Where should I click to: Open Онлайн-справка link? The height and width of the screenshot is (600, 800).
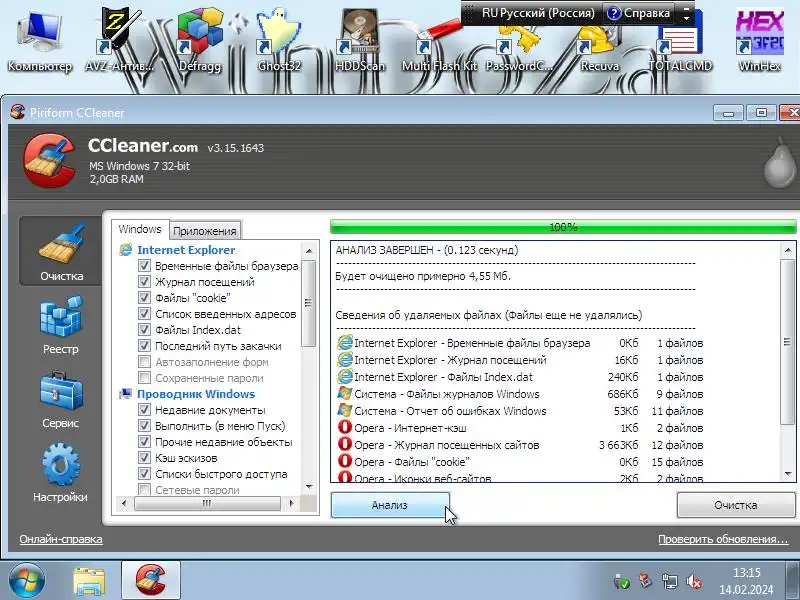(x=61, y=539)
